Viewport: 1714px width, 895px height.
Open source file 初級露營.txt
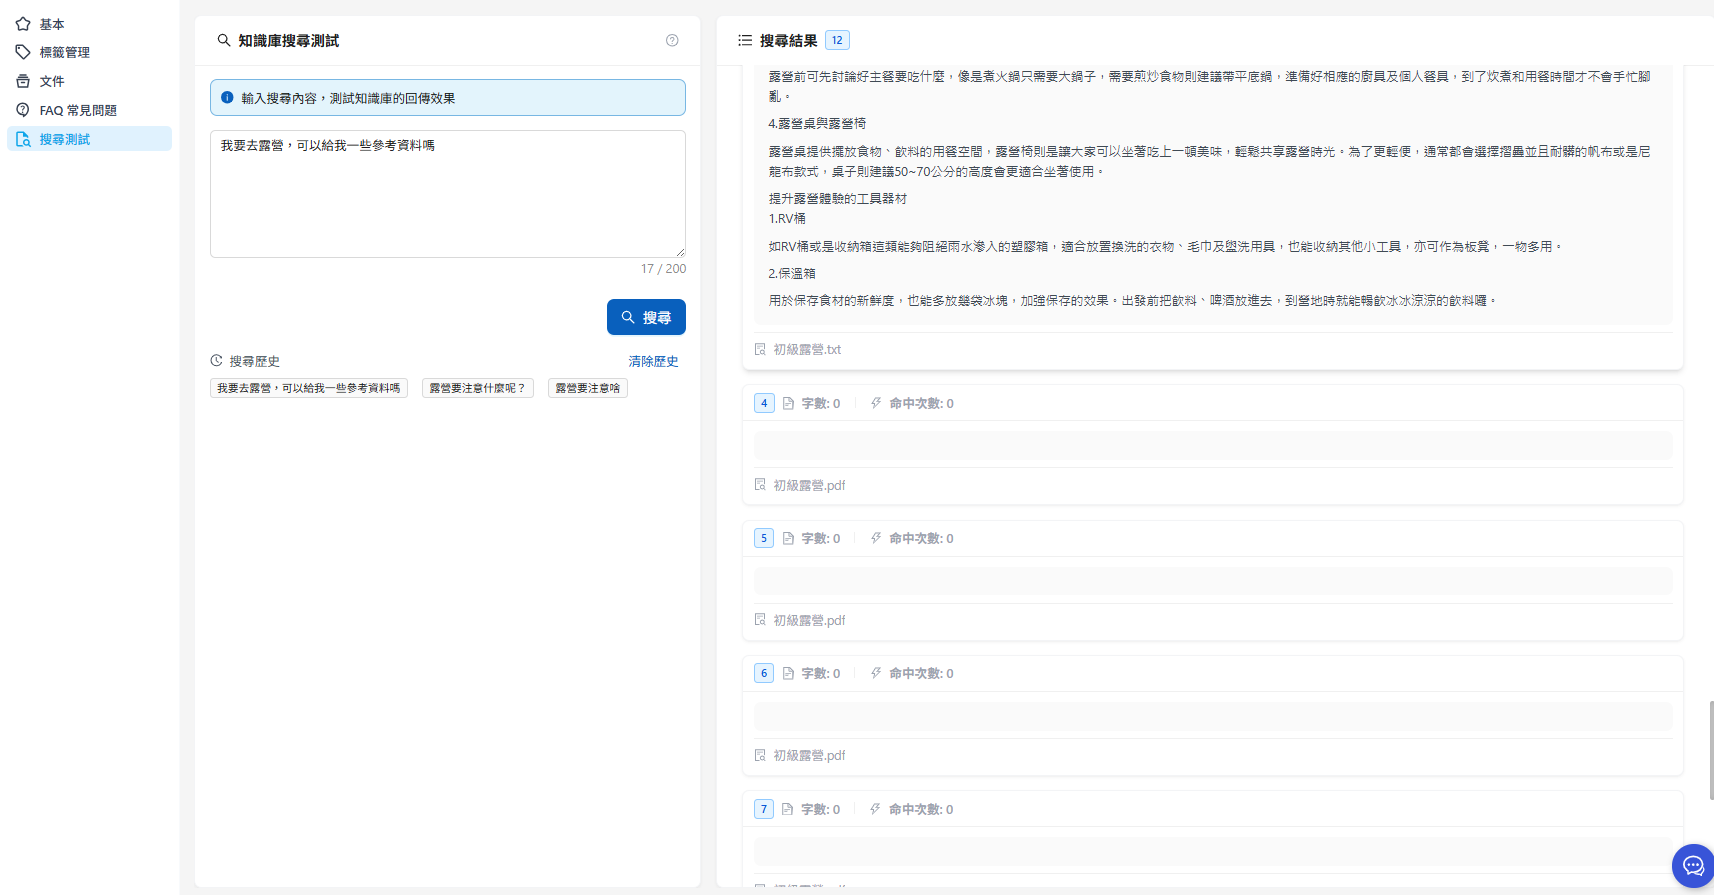pos(806,349)
